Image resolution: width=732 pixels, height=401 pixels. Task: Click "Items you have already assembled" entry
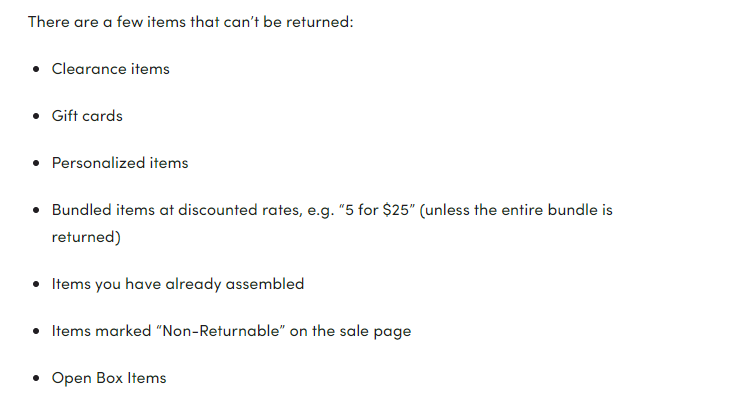pos(178,284)
